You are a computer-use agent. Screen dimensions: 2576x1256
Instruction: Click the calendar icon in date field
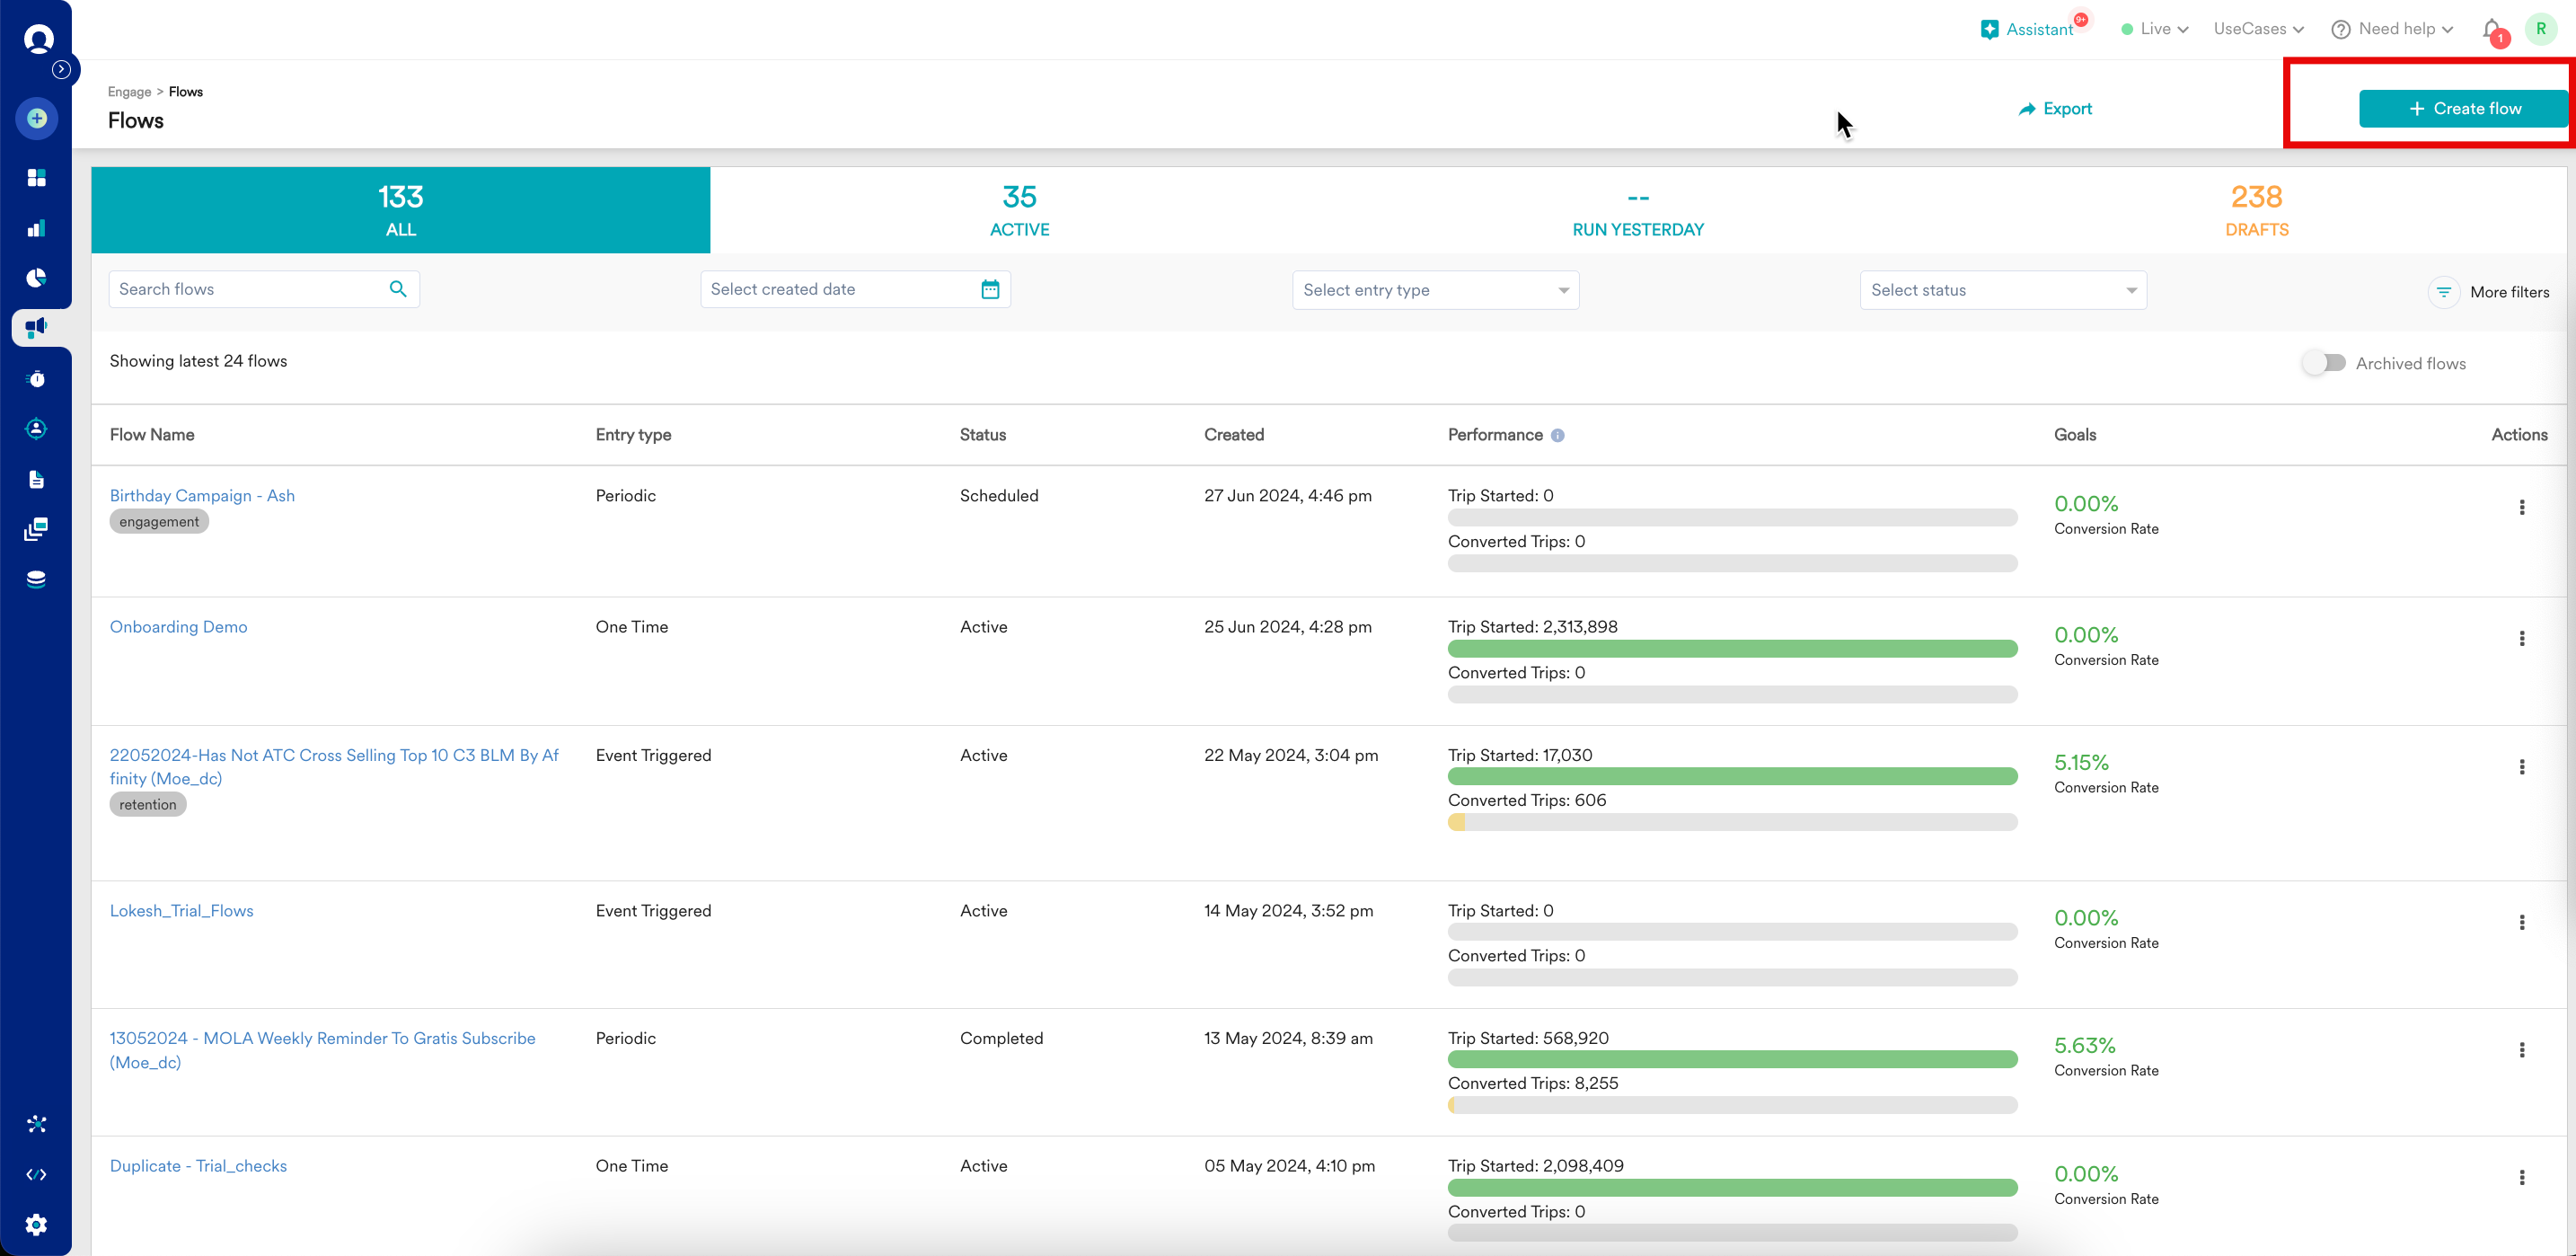(x=990, y=290)
